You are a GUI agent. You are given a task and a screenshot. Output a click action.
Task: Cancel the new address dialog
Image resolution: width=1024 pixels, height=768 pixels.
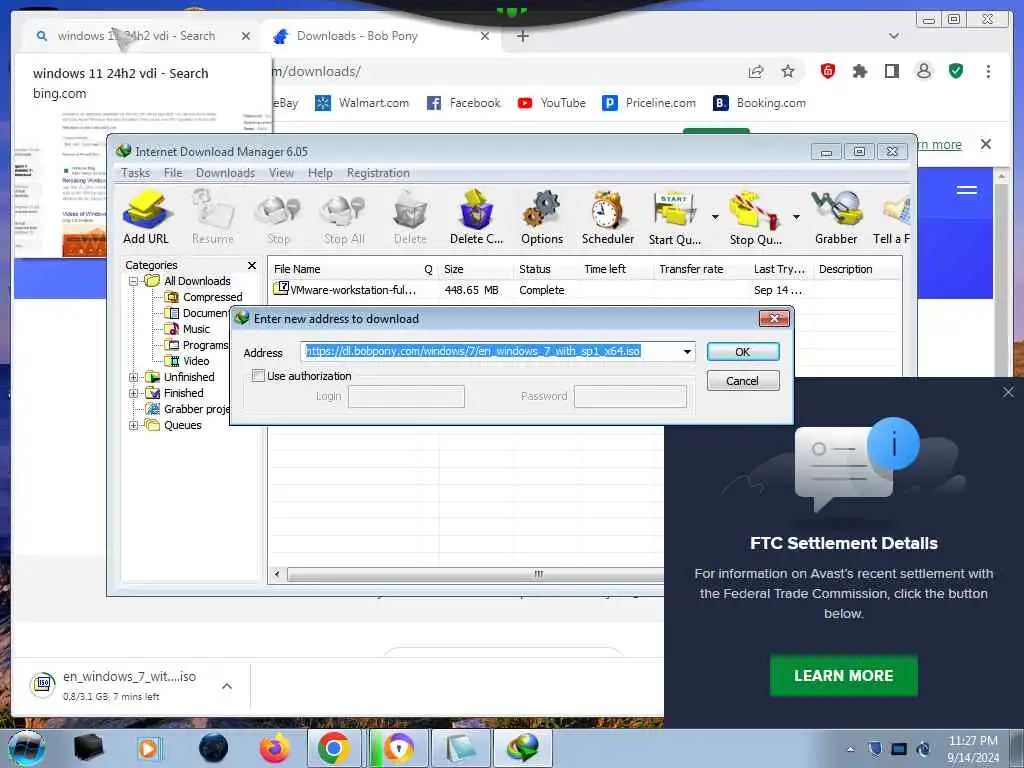point(743,381)
